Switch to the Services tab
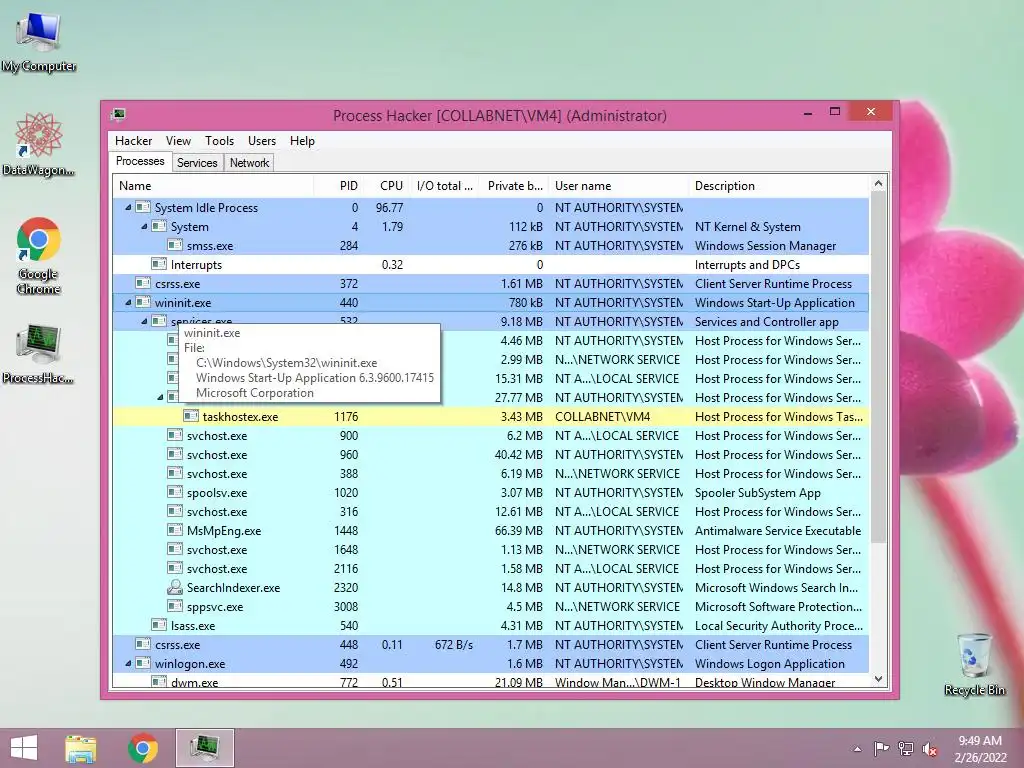This screenshot has height=768, width=1024. 197,163
